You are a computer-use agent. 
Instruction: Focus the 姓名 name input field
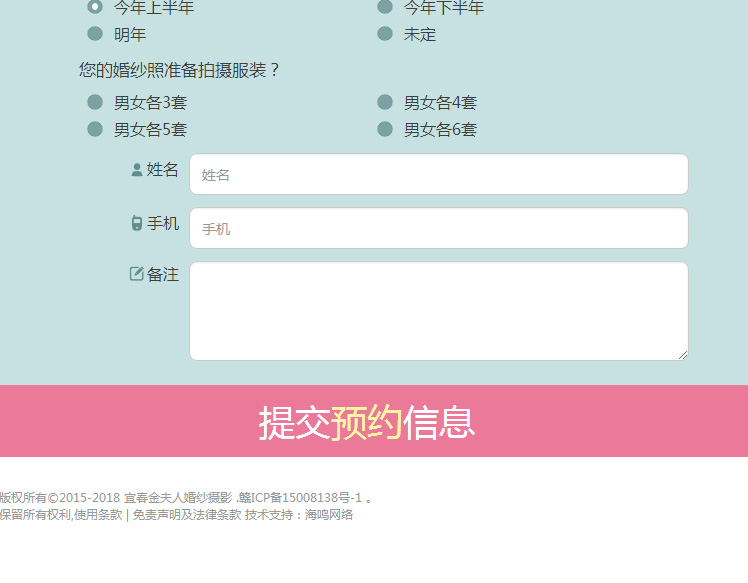(439, 174)
